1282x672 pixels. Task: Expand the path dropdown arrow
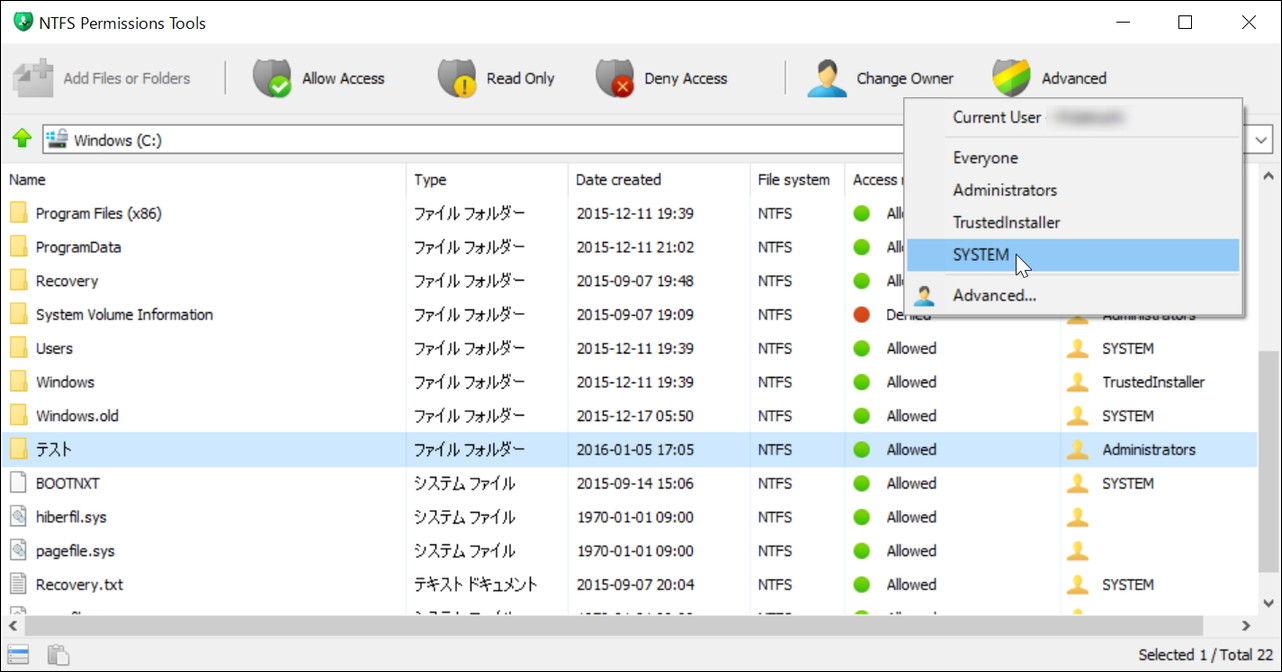(x=1260, y=140)
